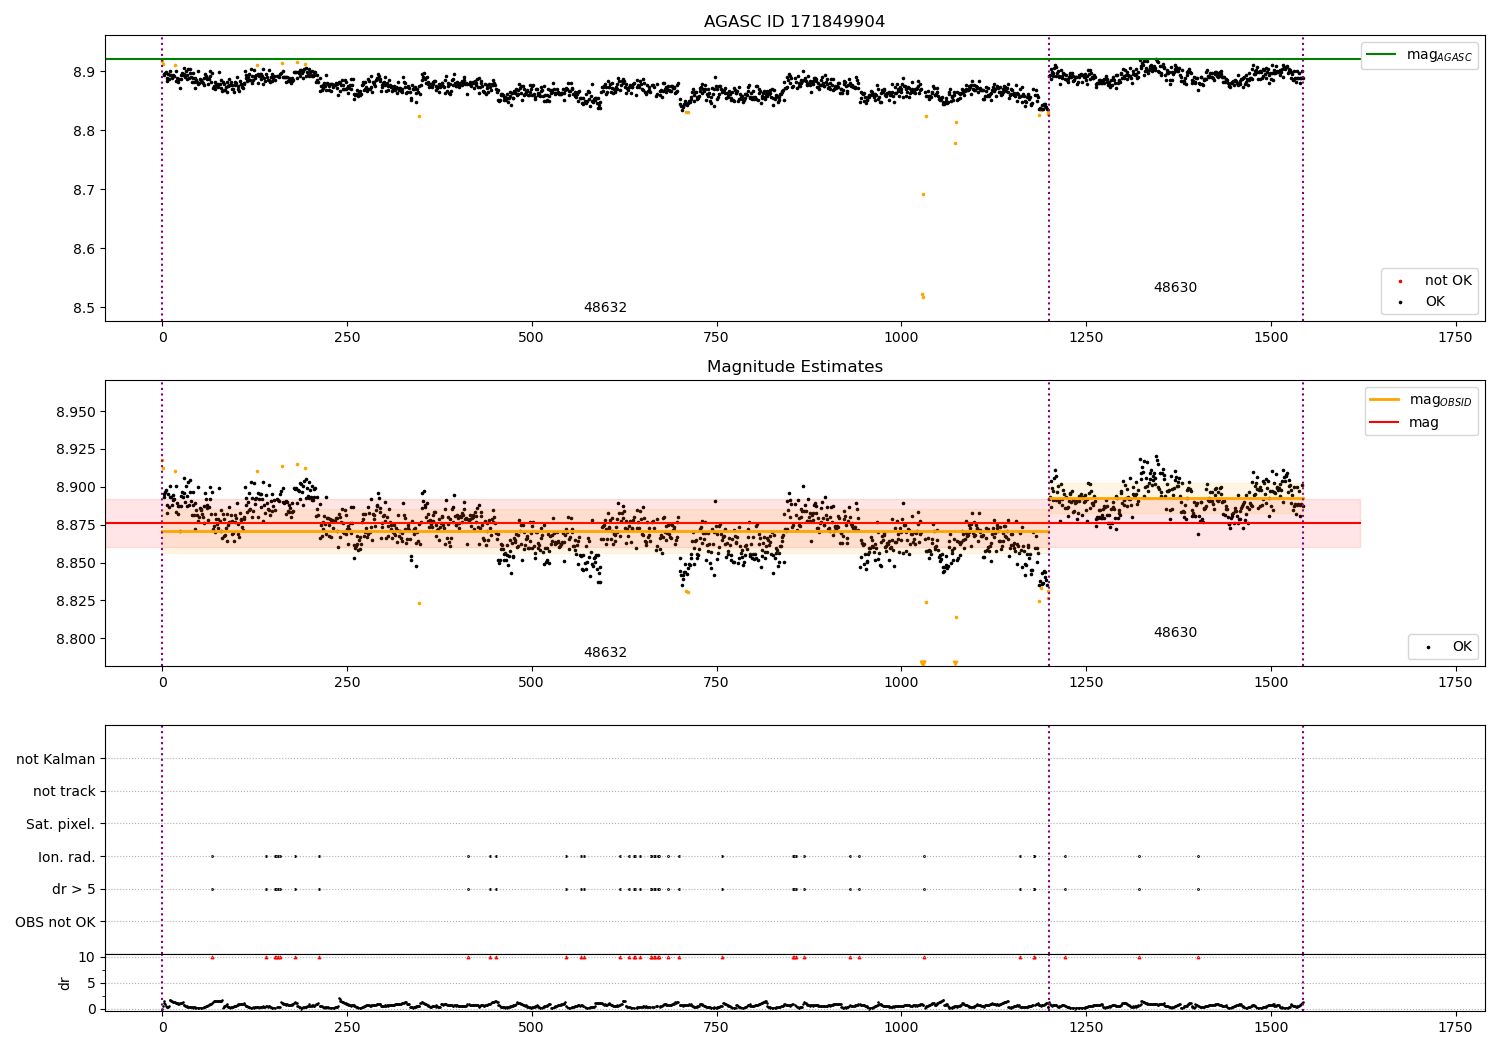The height and width of the screenshot is (1050, 1500).
Task: Click the 8.9 tick label in the top plot
Action: [84, 72]
